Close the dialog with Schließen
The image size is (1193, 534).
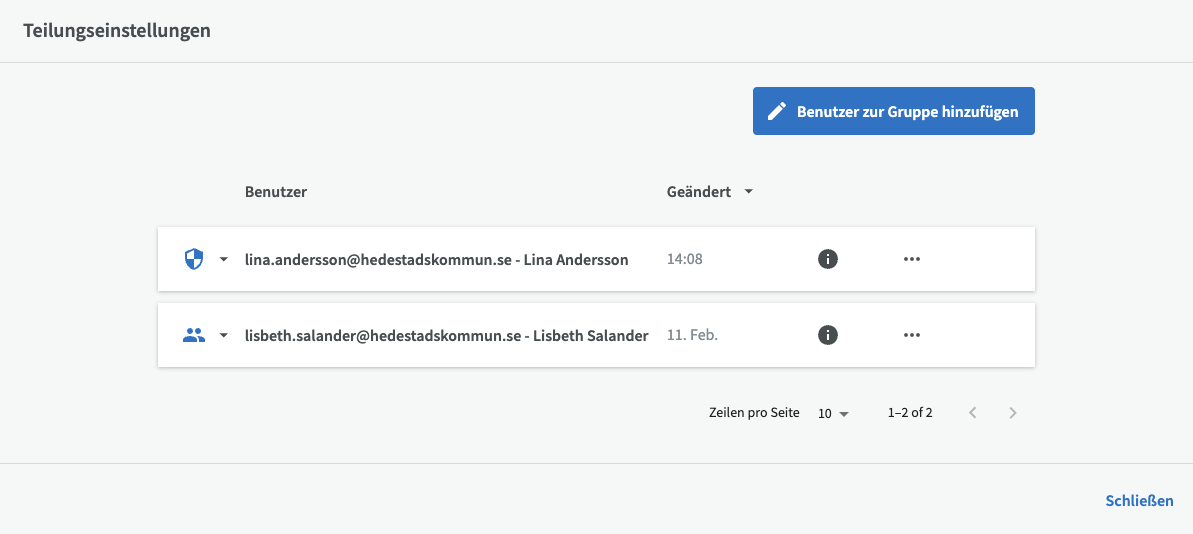pos(1139,501)
